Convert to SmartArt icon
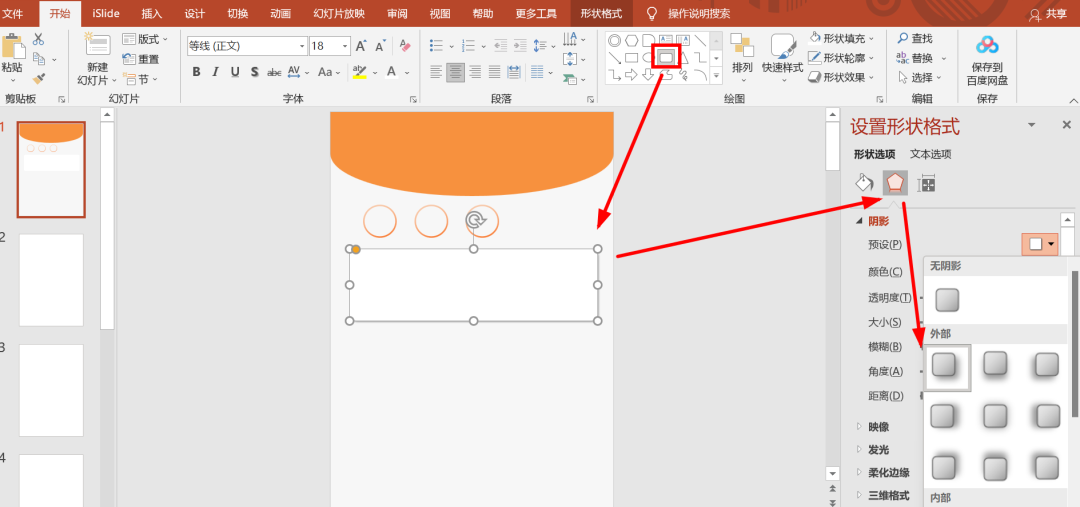 569,79
